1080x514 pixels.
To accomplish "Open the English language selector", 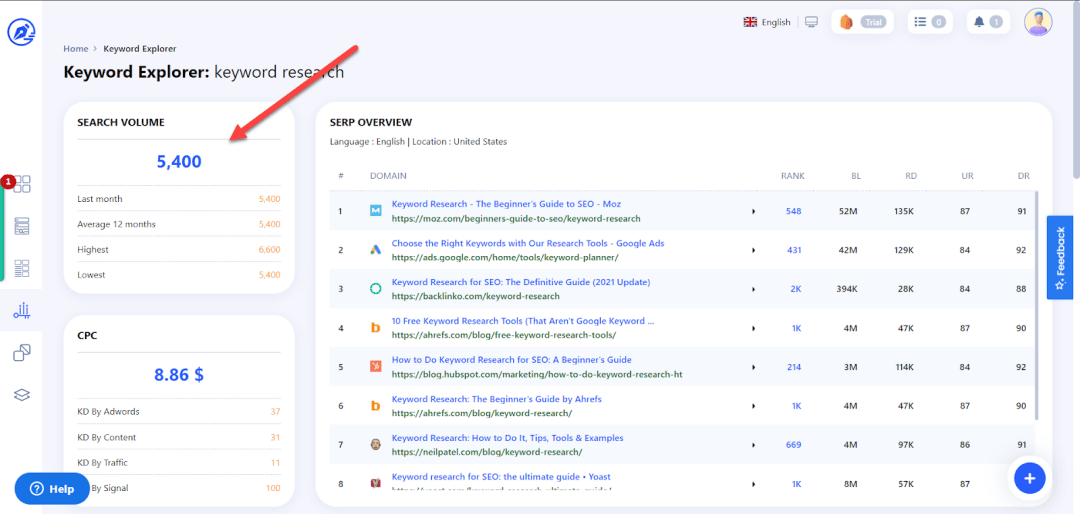I will [x=767, y=22].
